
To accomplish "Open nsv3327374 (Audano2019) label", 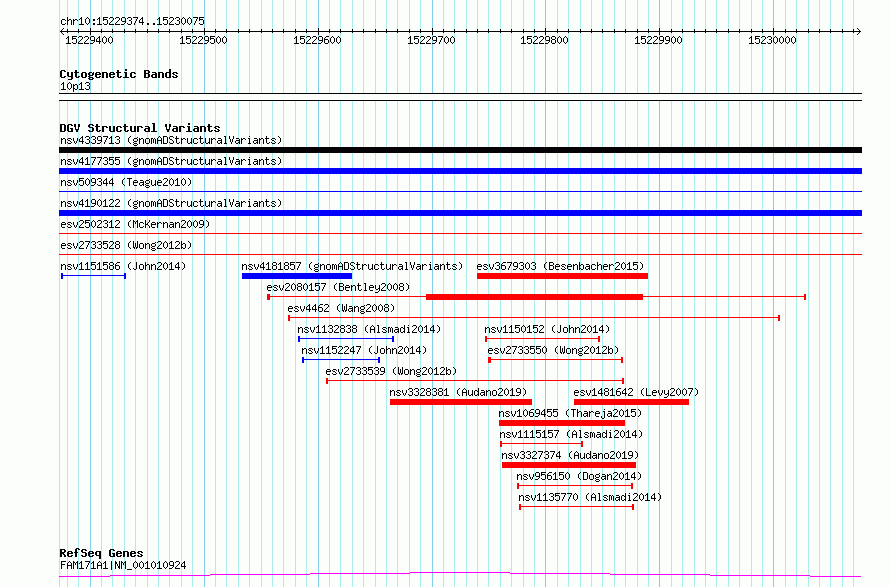I will 570,455.
